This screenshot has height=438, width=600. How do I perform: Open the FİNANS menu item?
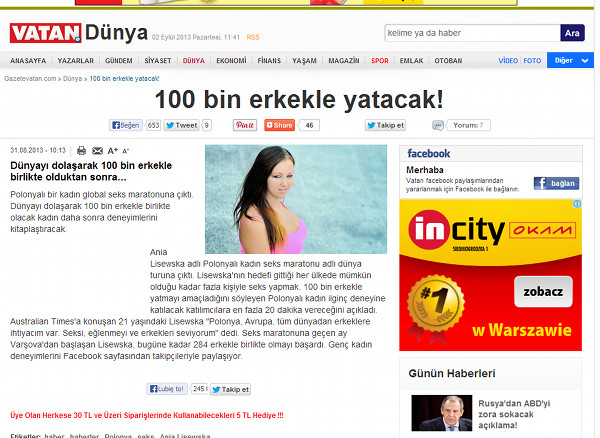[x=269, y=60]
